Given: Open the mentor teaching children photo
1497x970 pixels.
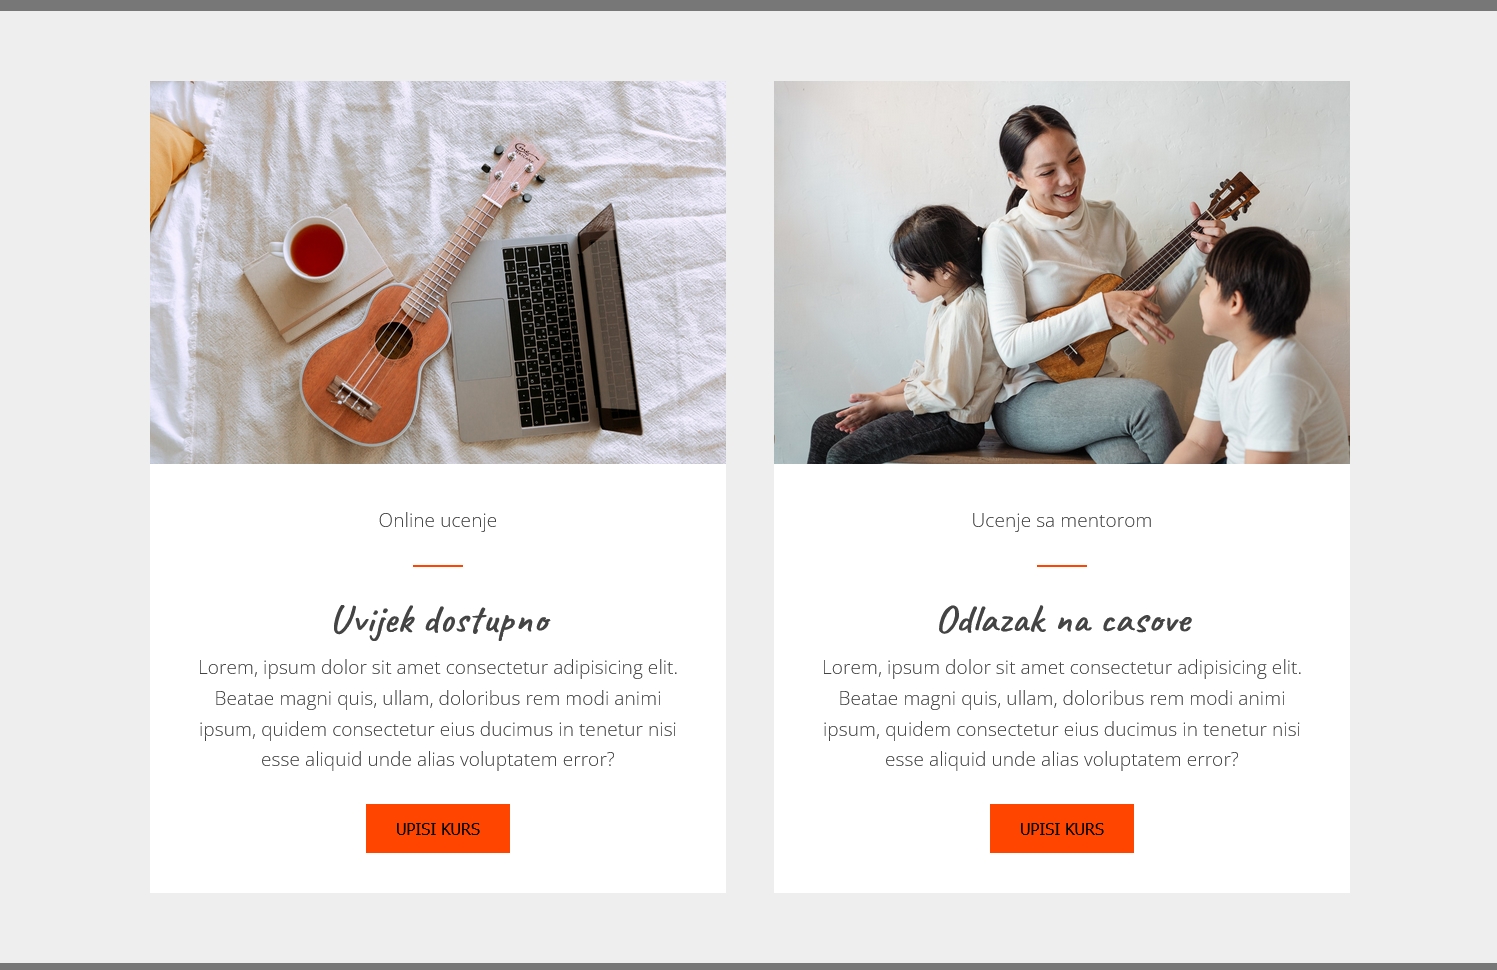Looking at the screenshot, I should coord(1062,272).
